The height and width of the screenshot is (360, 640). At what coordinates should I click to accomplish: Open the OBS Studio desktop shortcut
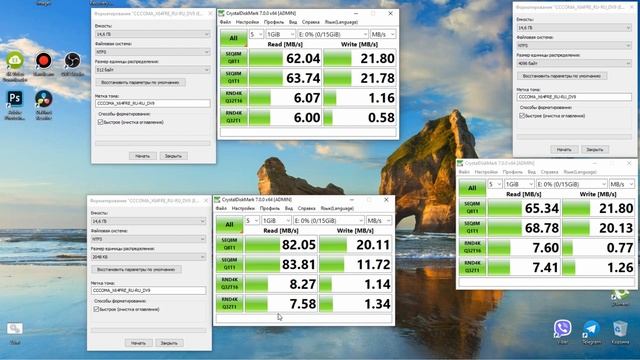pos(73,61)
